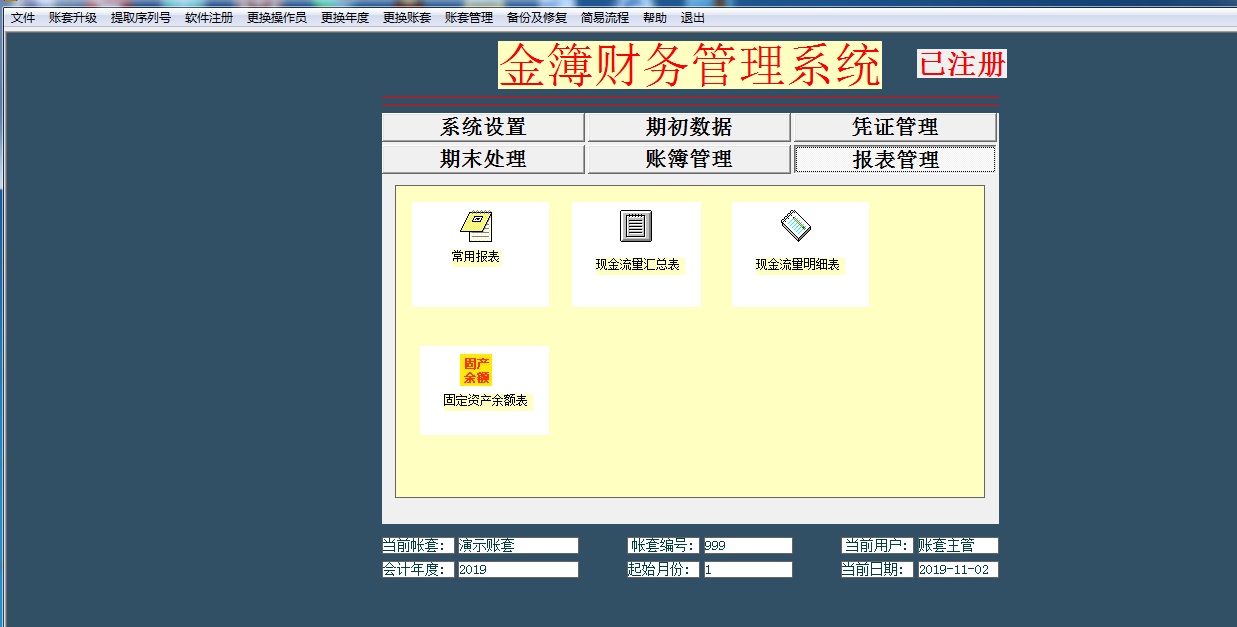Click the 会计年度 field showing 2019
Viewport: 1237px width, 627px height.
(x=517, y=570)
